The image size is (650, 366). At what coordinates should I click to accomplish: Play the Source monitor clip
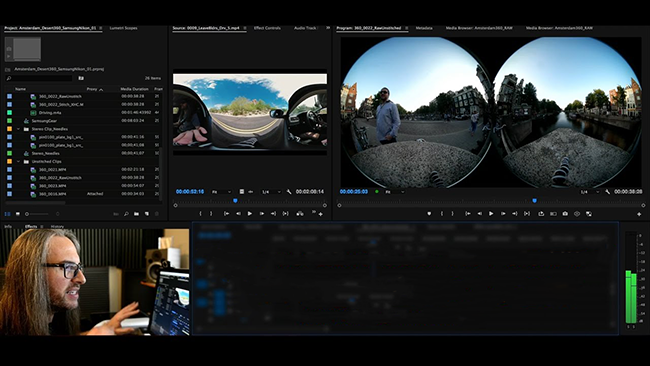point(250,213)
